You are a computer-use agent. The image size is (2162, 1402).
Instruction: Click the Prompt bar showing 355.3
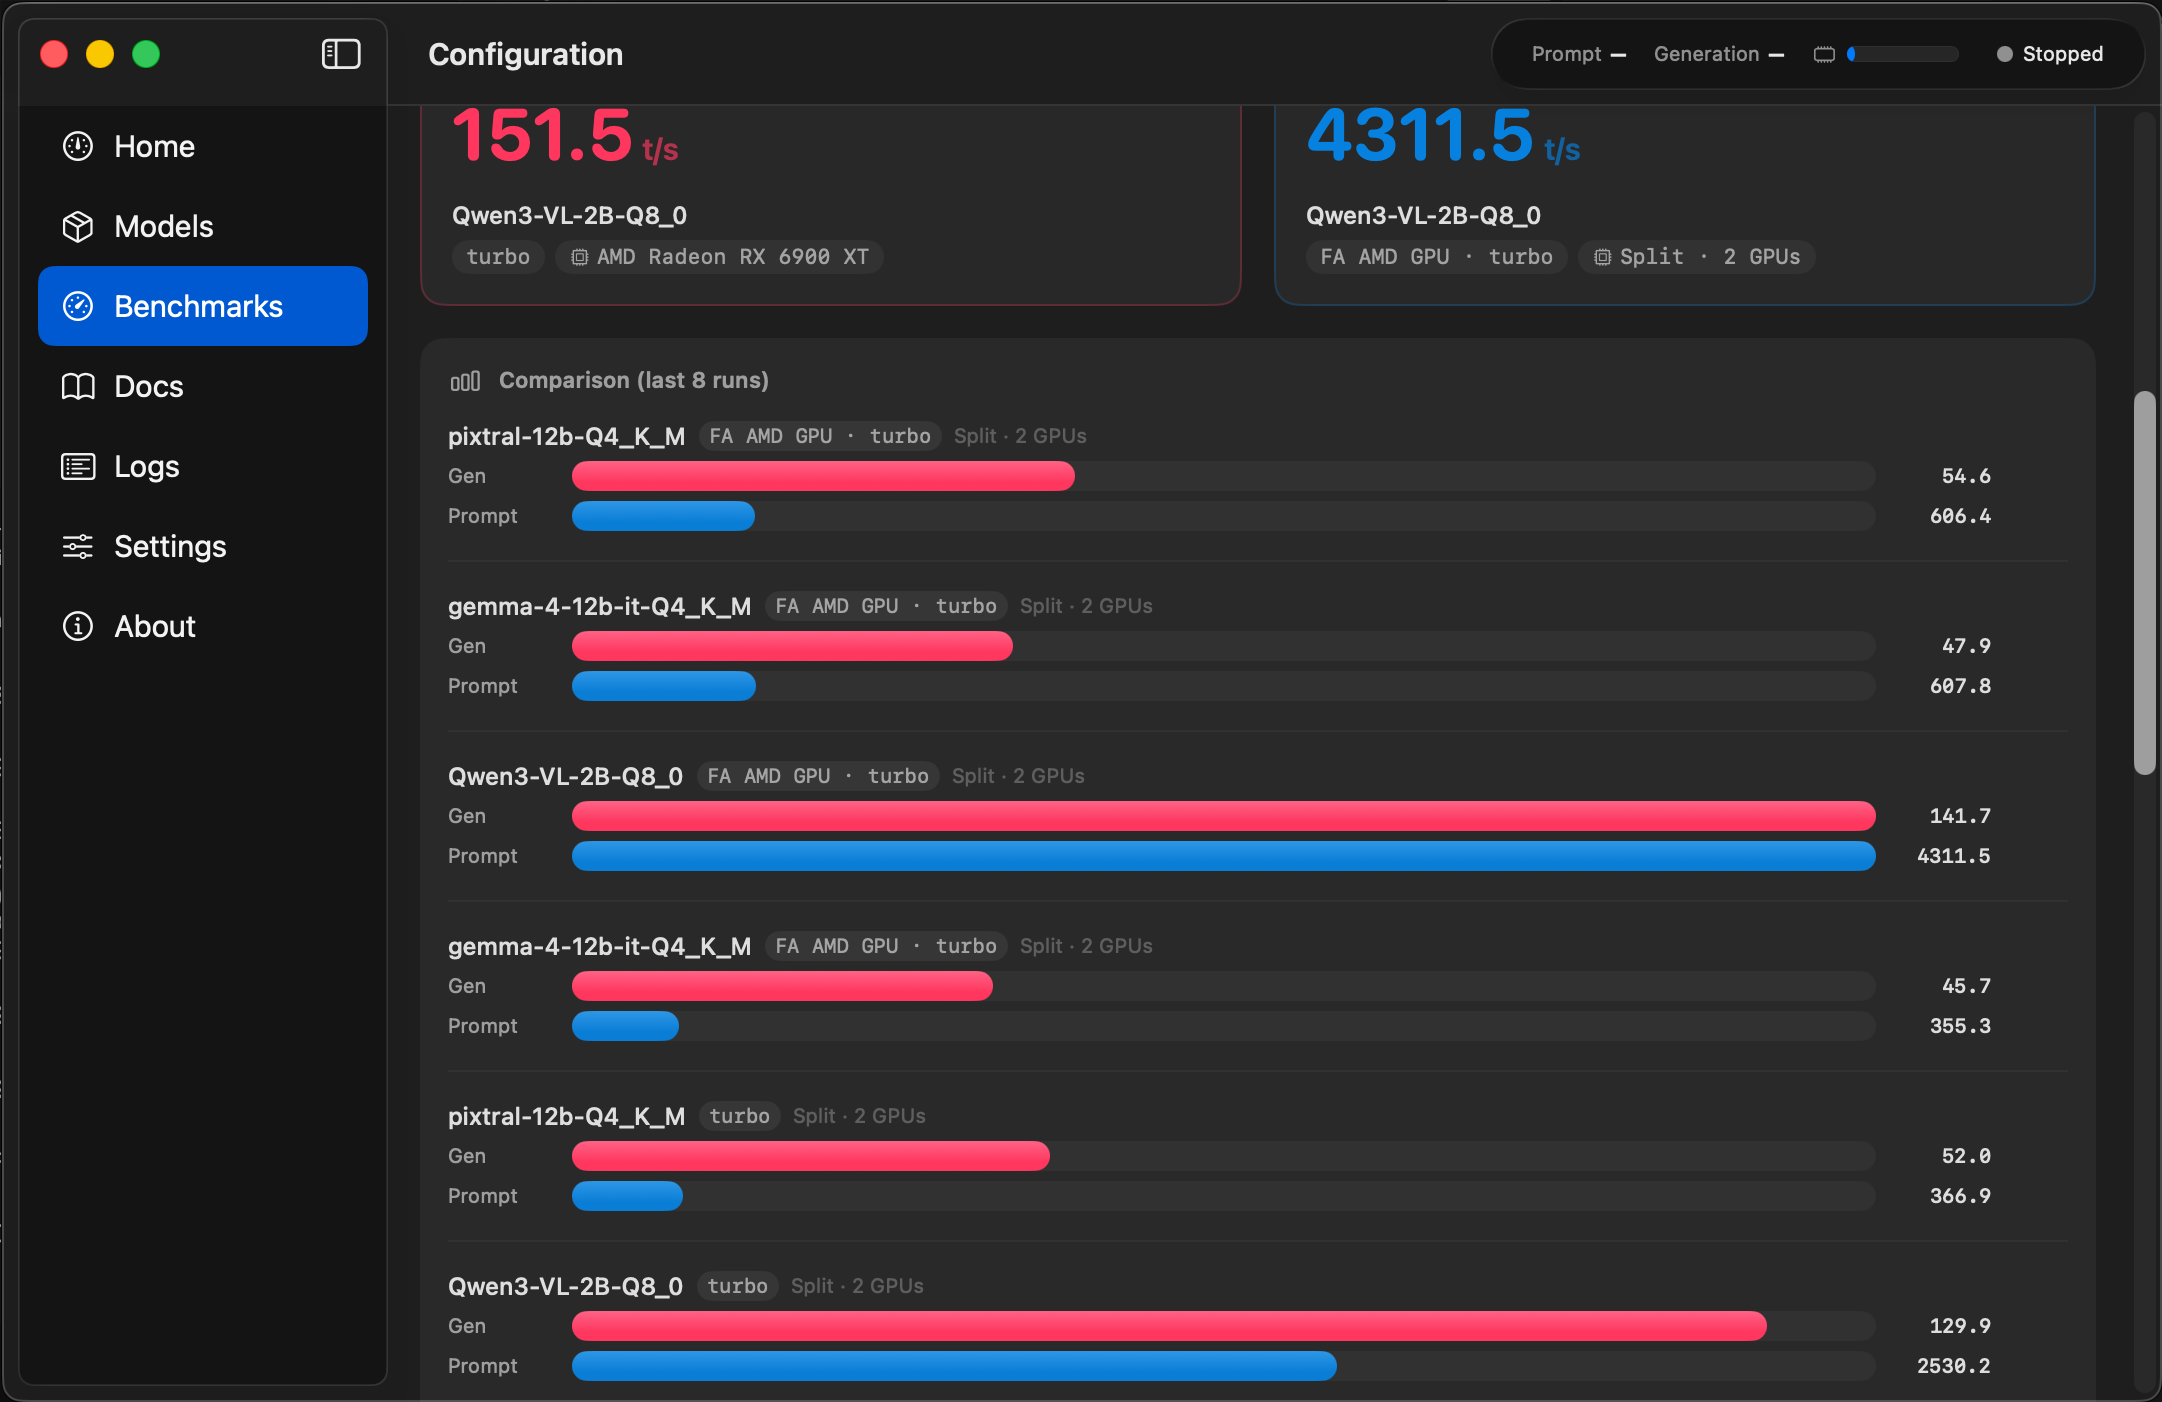click(625, 1026)
